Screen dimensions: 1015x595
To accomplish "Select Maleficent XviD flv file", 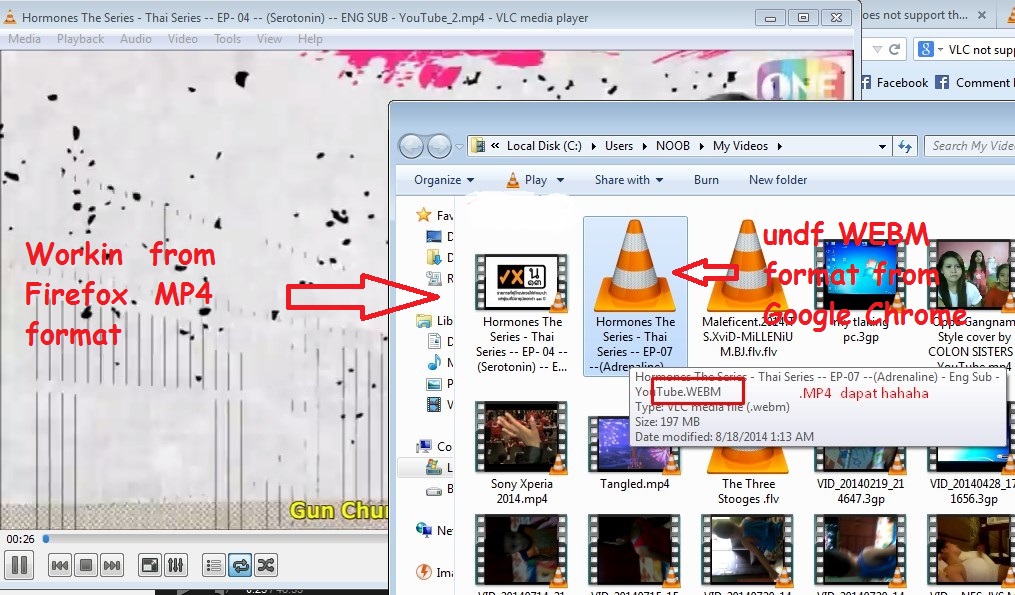I will (x=748, y=289).
